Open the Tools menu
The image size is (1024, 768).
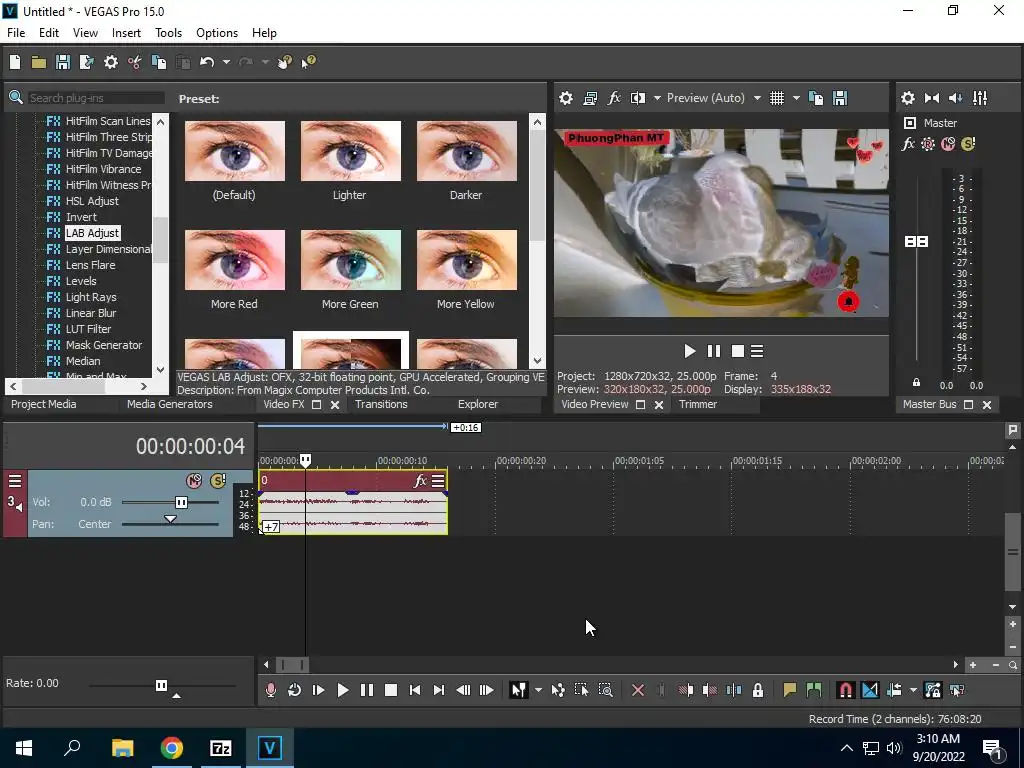pyautogui.click(x=168, y=33)
